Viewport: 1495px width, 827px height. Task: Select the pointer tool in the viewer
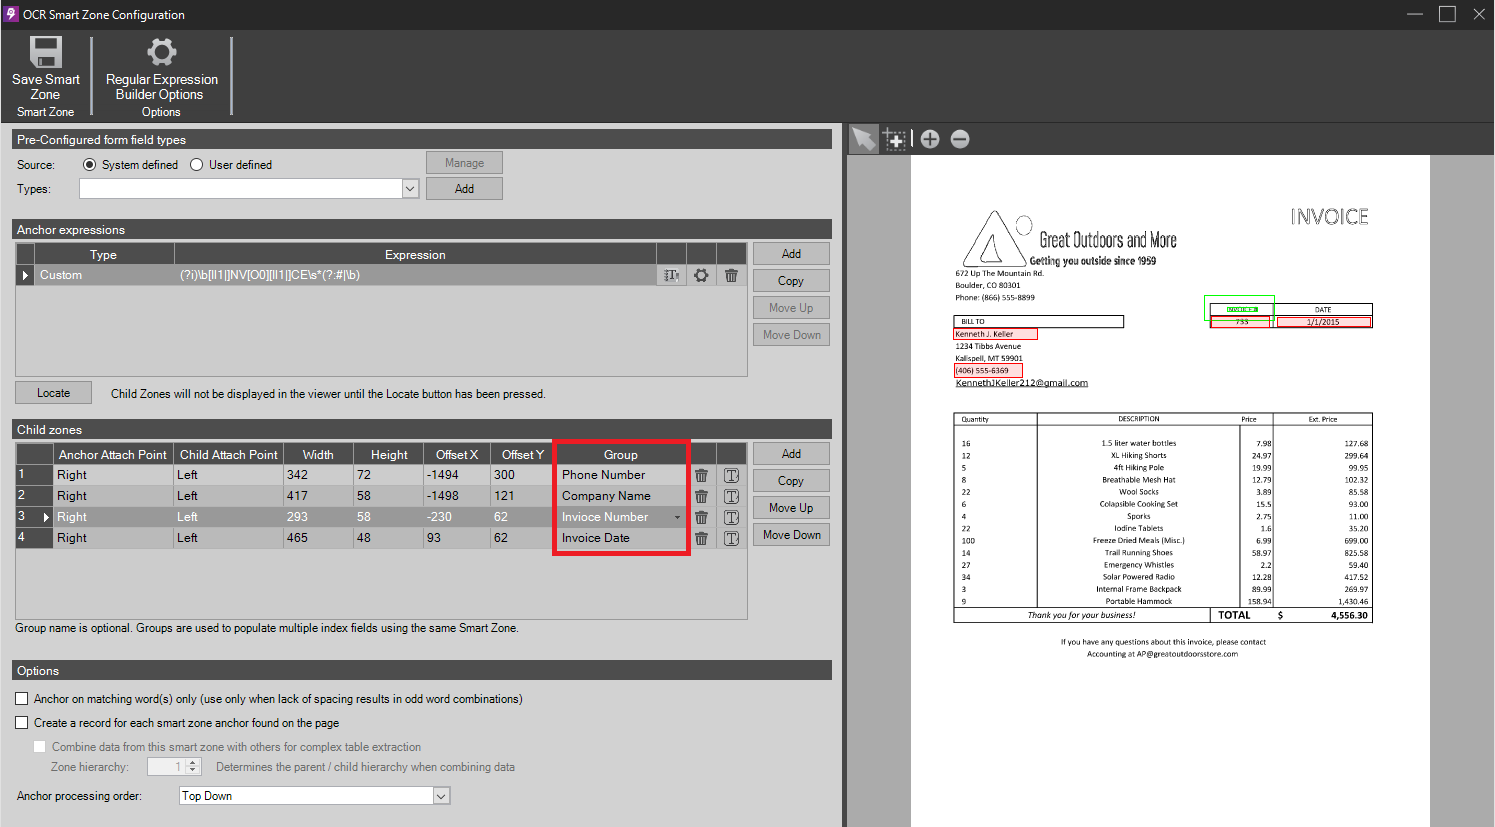coord(863,139)
